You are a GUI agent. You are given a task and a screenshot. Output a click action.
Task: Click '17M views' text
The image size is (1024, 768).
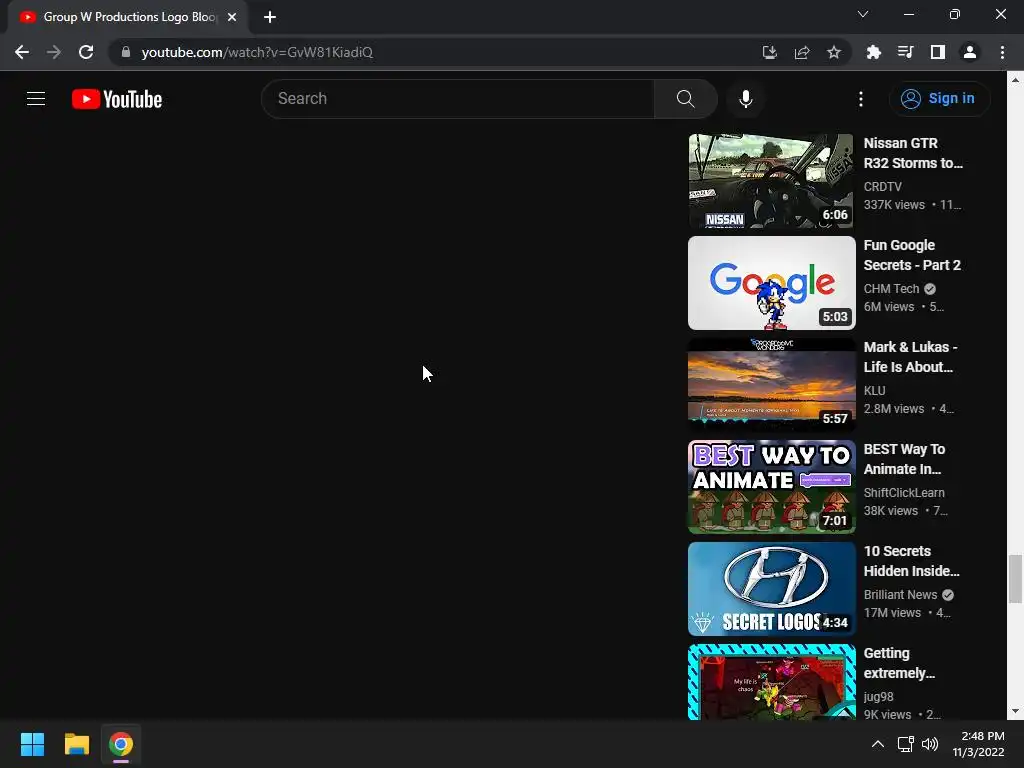pyautogui.click(x=892, y=613)
